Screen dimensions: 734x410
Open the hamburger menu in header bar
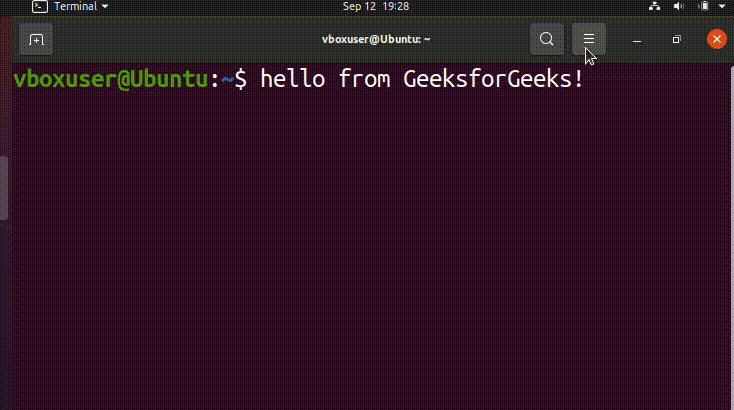tap(589, 39)
